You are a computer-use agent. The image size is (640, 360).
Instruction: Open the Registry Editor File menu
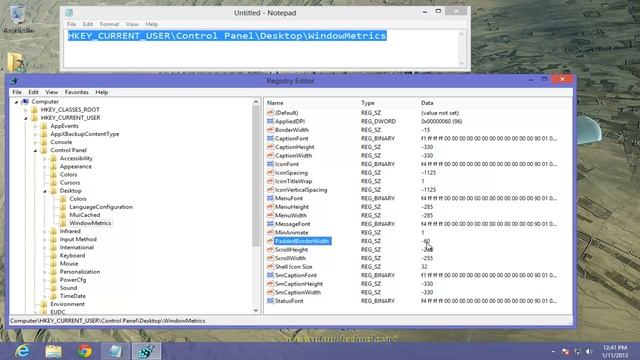click(17, 92)
